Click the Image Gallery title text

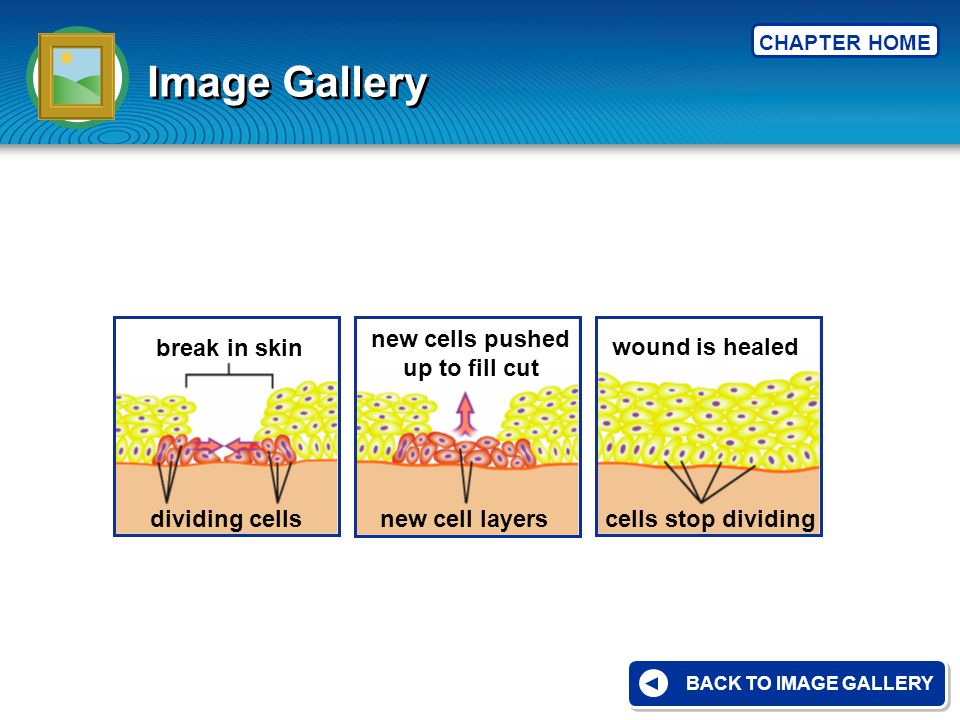tap(288, 83)
